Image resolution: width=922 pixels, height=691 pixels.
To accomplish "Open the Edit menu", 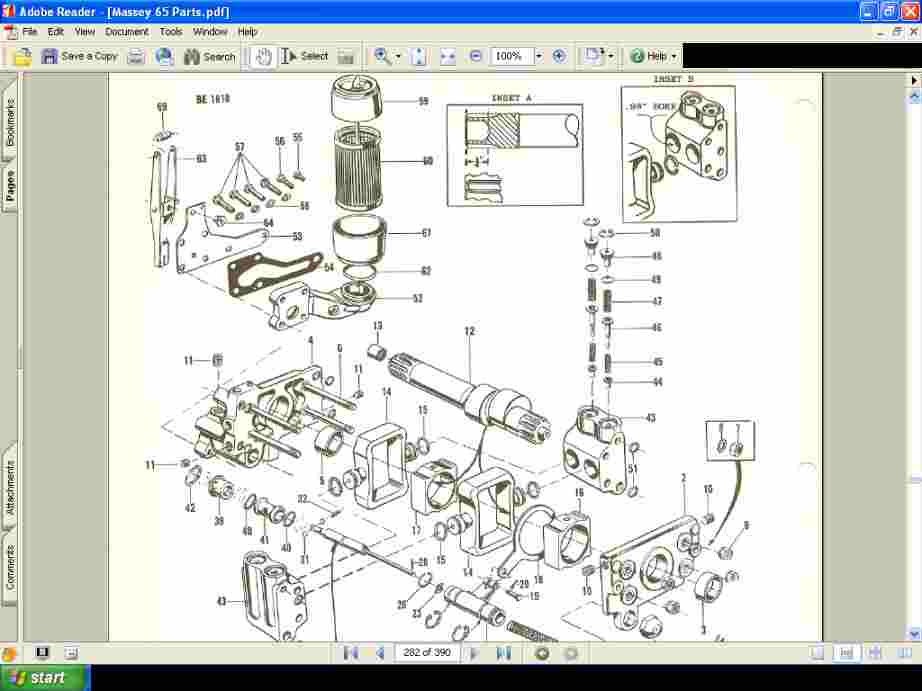I will tap(55, 32).
